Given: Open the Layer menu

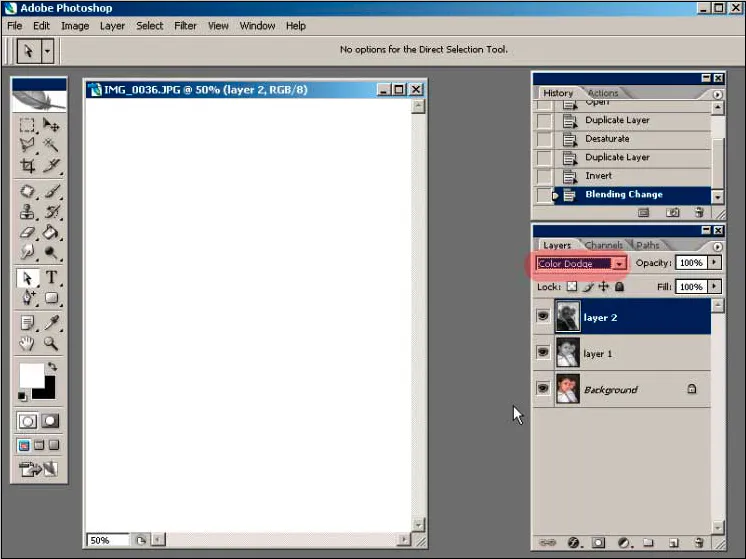Looking at the screenshot, I should tap(112, 26).
